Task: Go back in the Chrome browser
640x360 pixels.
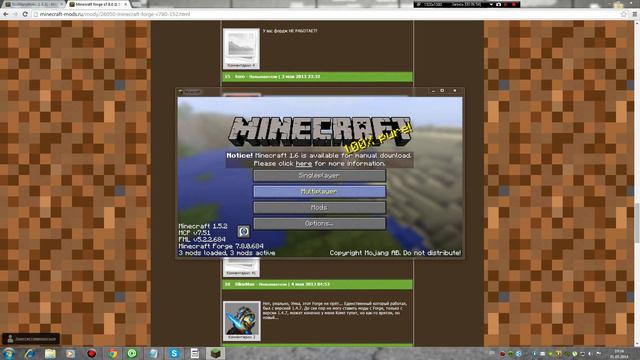Action: [6, 14]
